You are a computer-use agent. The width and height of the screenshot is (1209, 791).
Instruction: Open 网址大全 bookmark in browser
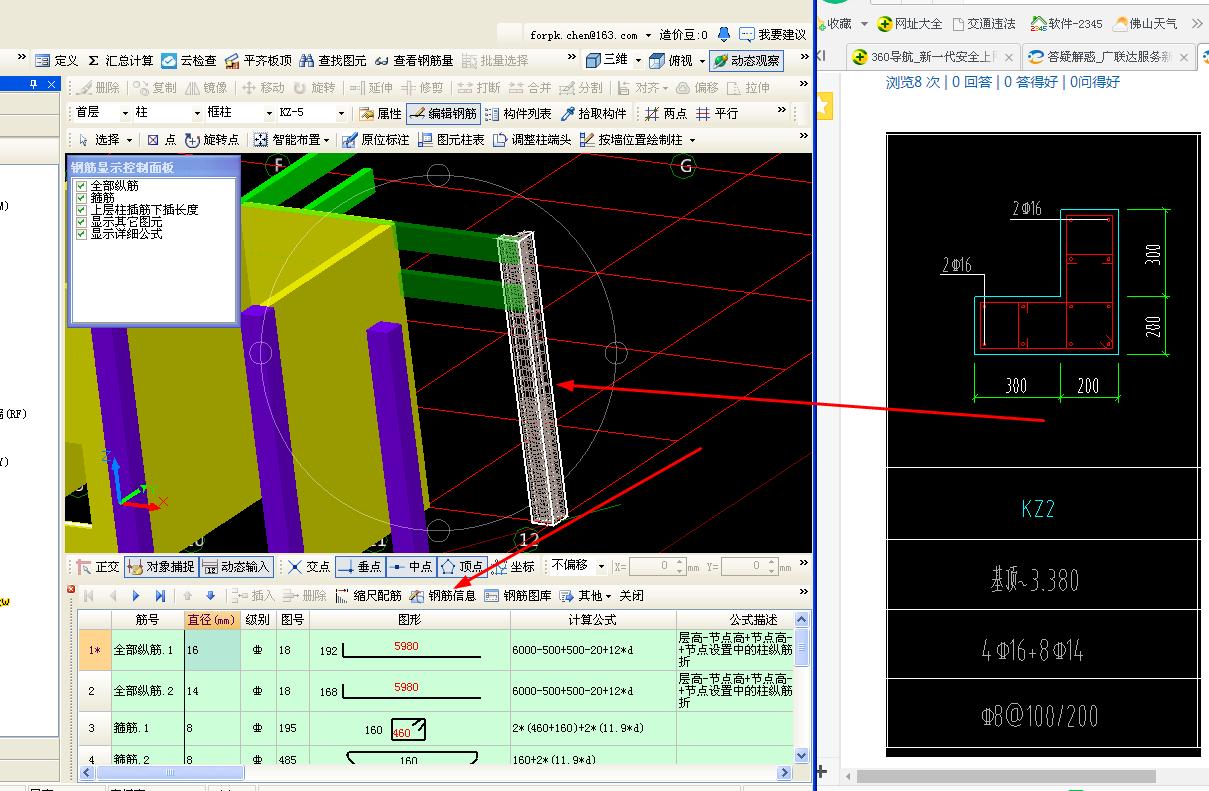click(910, 23)
